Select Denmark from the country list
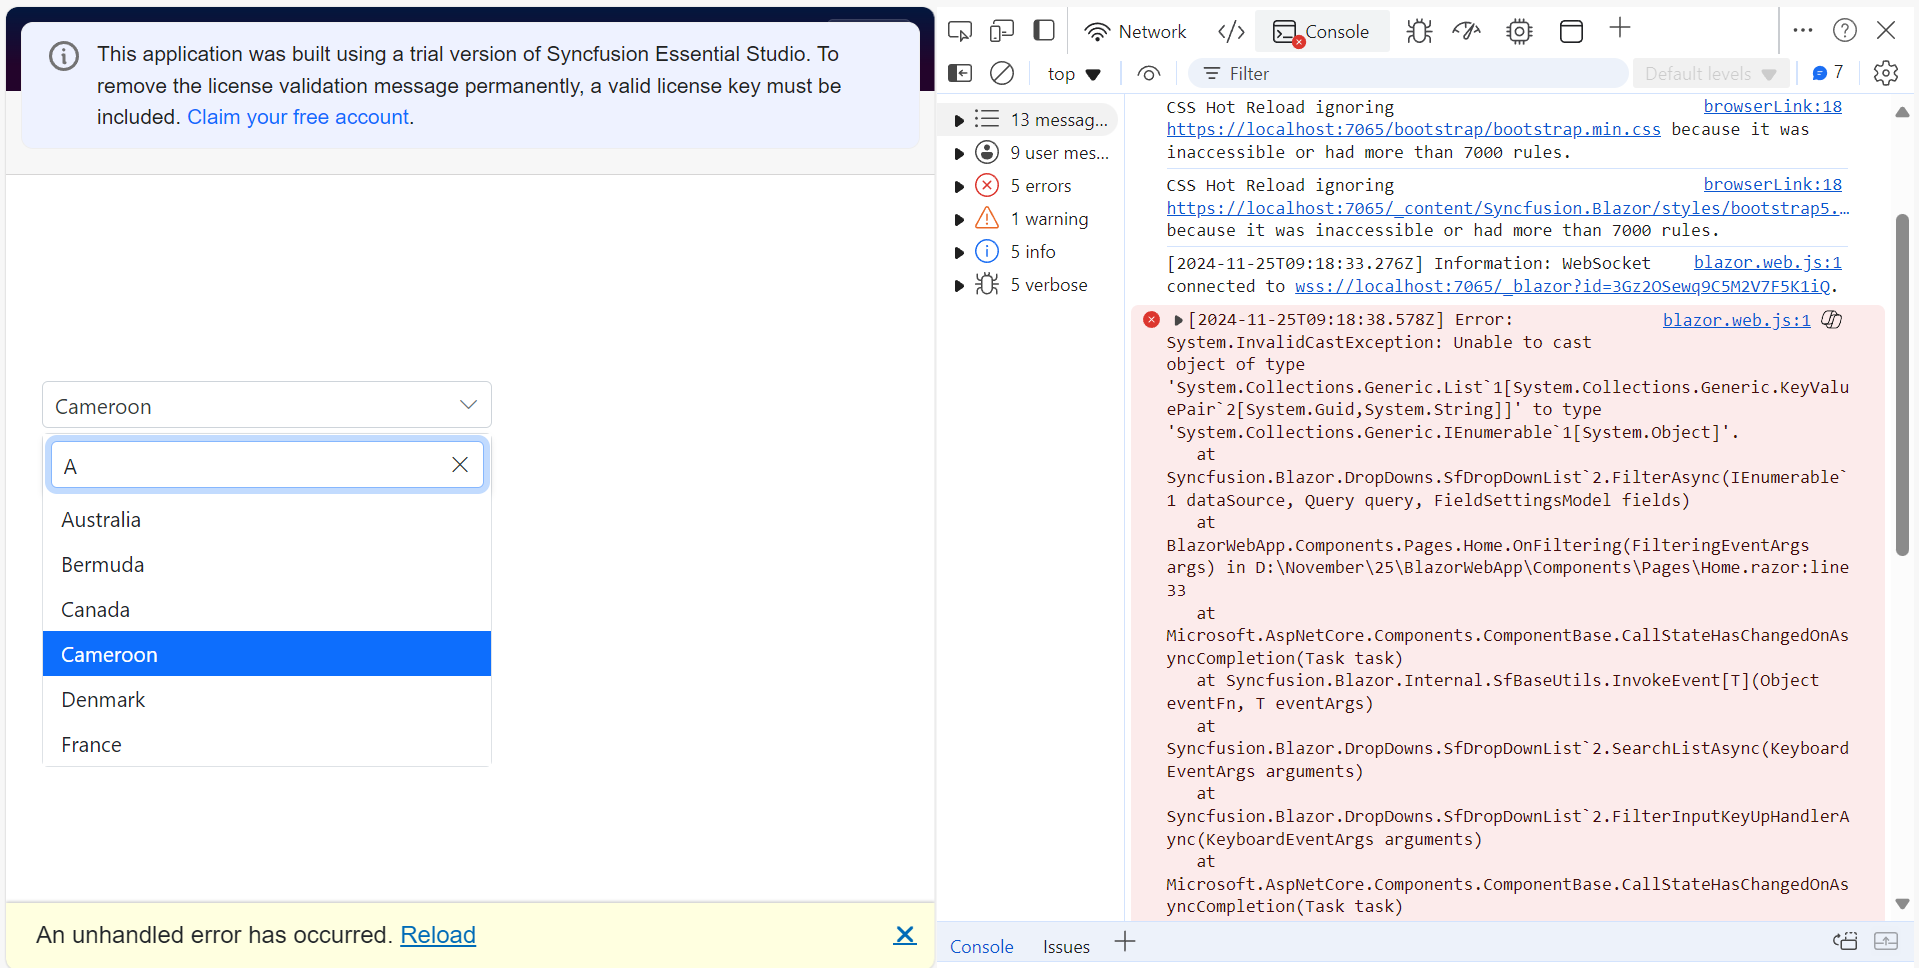Image resolution: width=1919 pixels, height=968 pixels. [x=104, y=700]
